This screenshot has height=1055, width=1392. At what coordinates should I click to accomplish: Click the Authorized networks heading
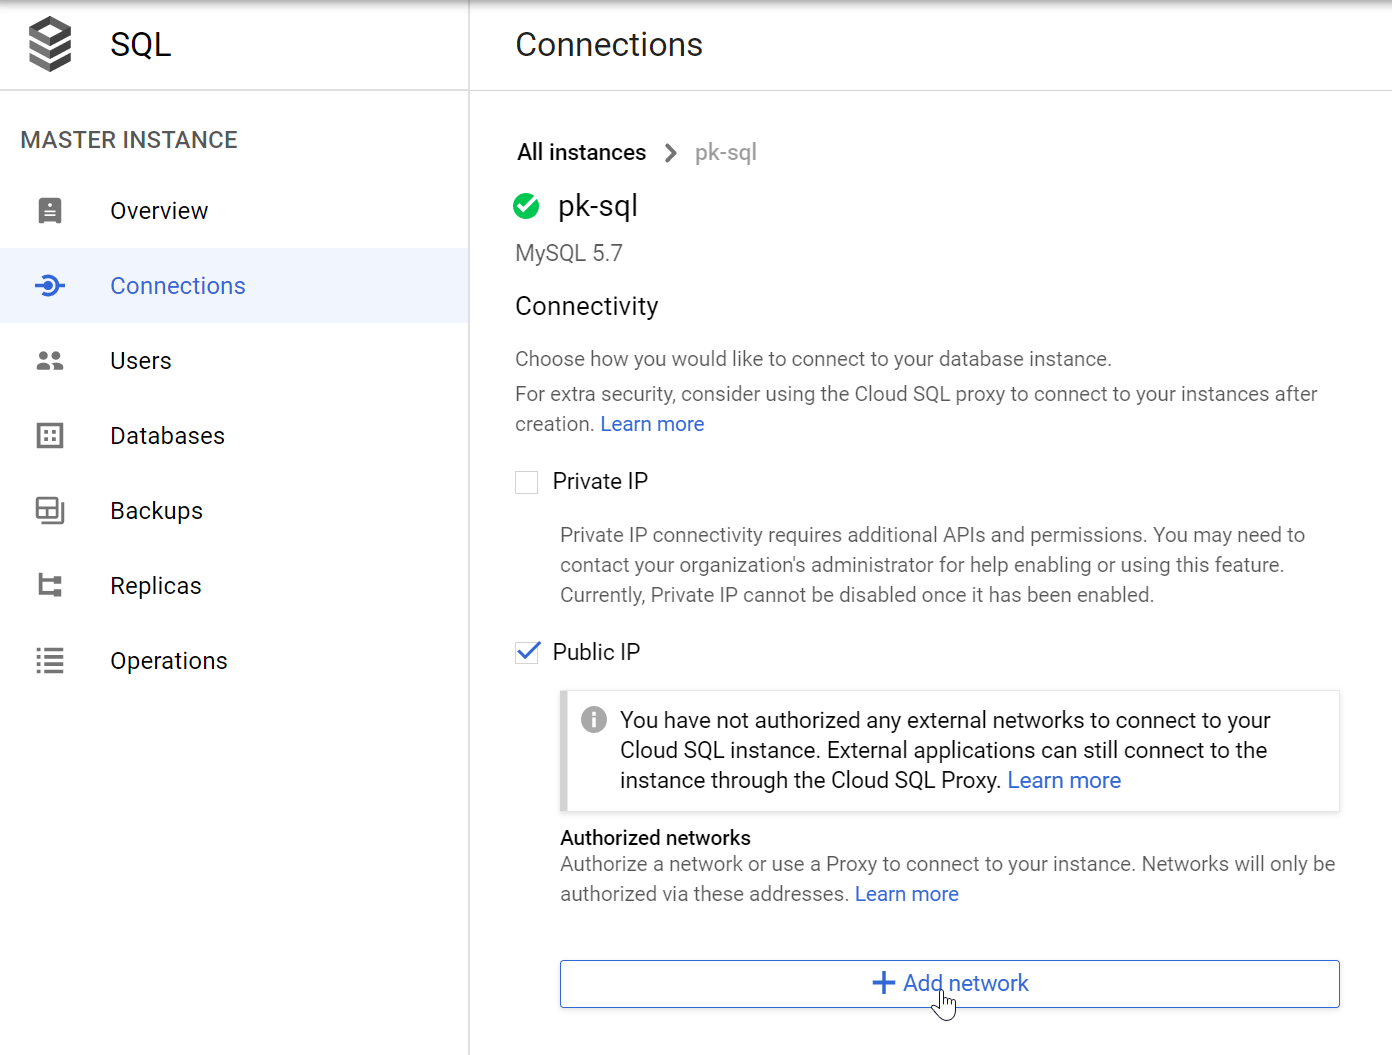(x=655, y=838)
